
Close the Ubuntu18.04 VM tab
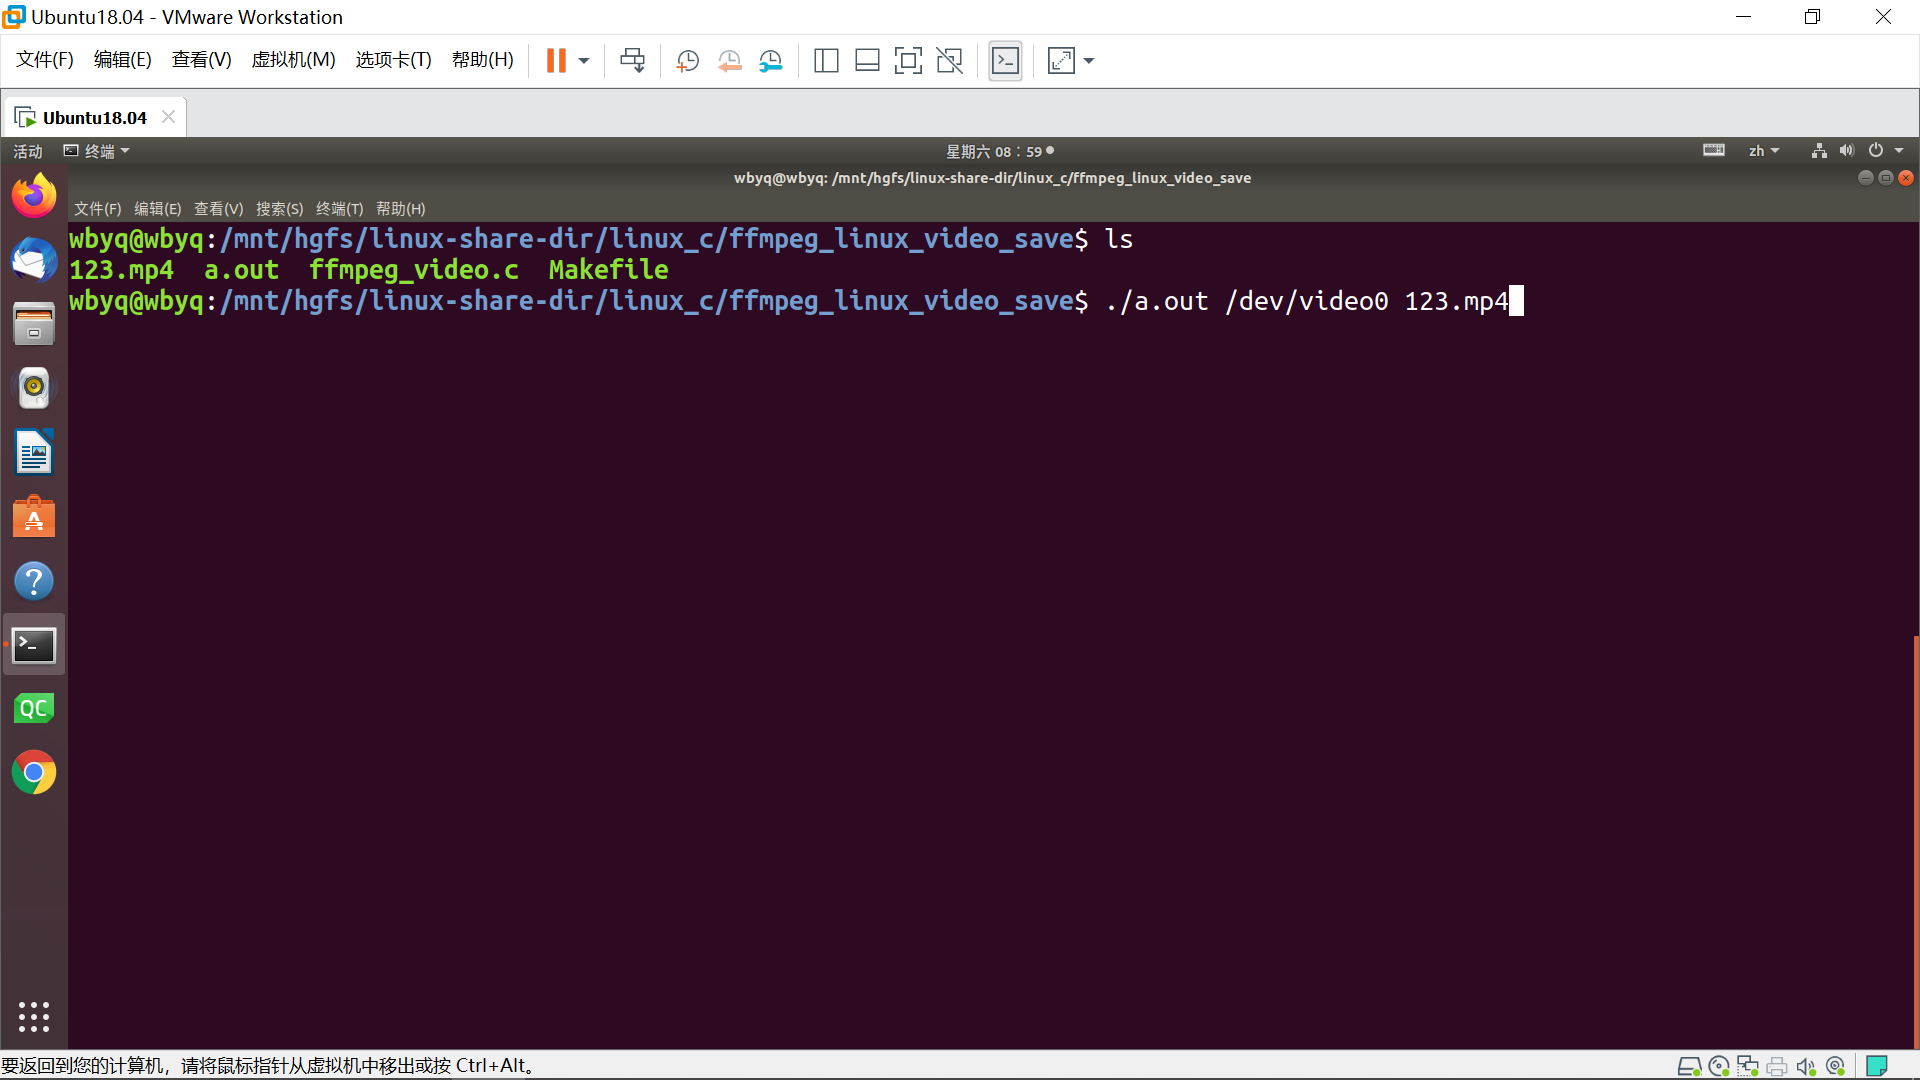click(x=168, y=117)
